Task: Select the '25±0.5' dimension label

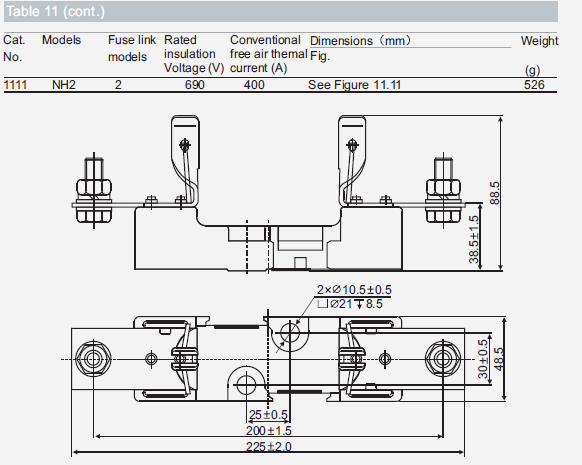Action: coord(268,415)
